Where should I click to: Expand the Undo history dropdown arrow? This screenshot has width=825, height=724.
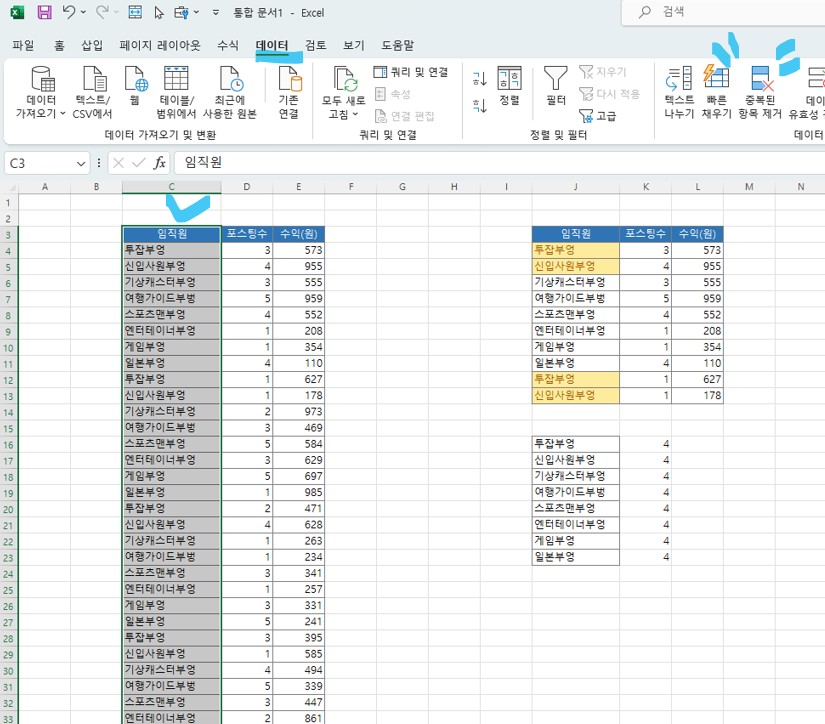tap(83, 12)
